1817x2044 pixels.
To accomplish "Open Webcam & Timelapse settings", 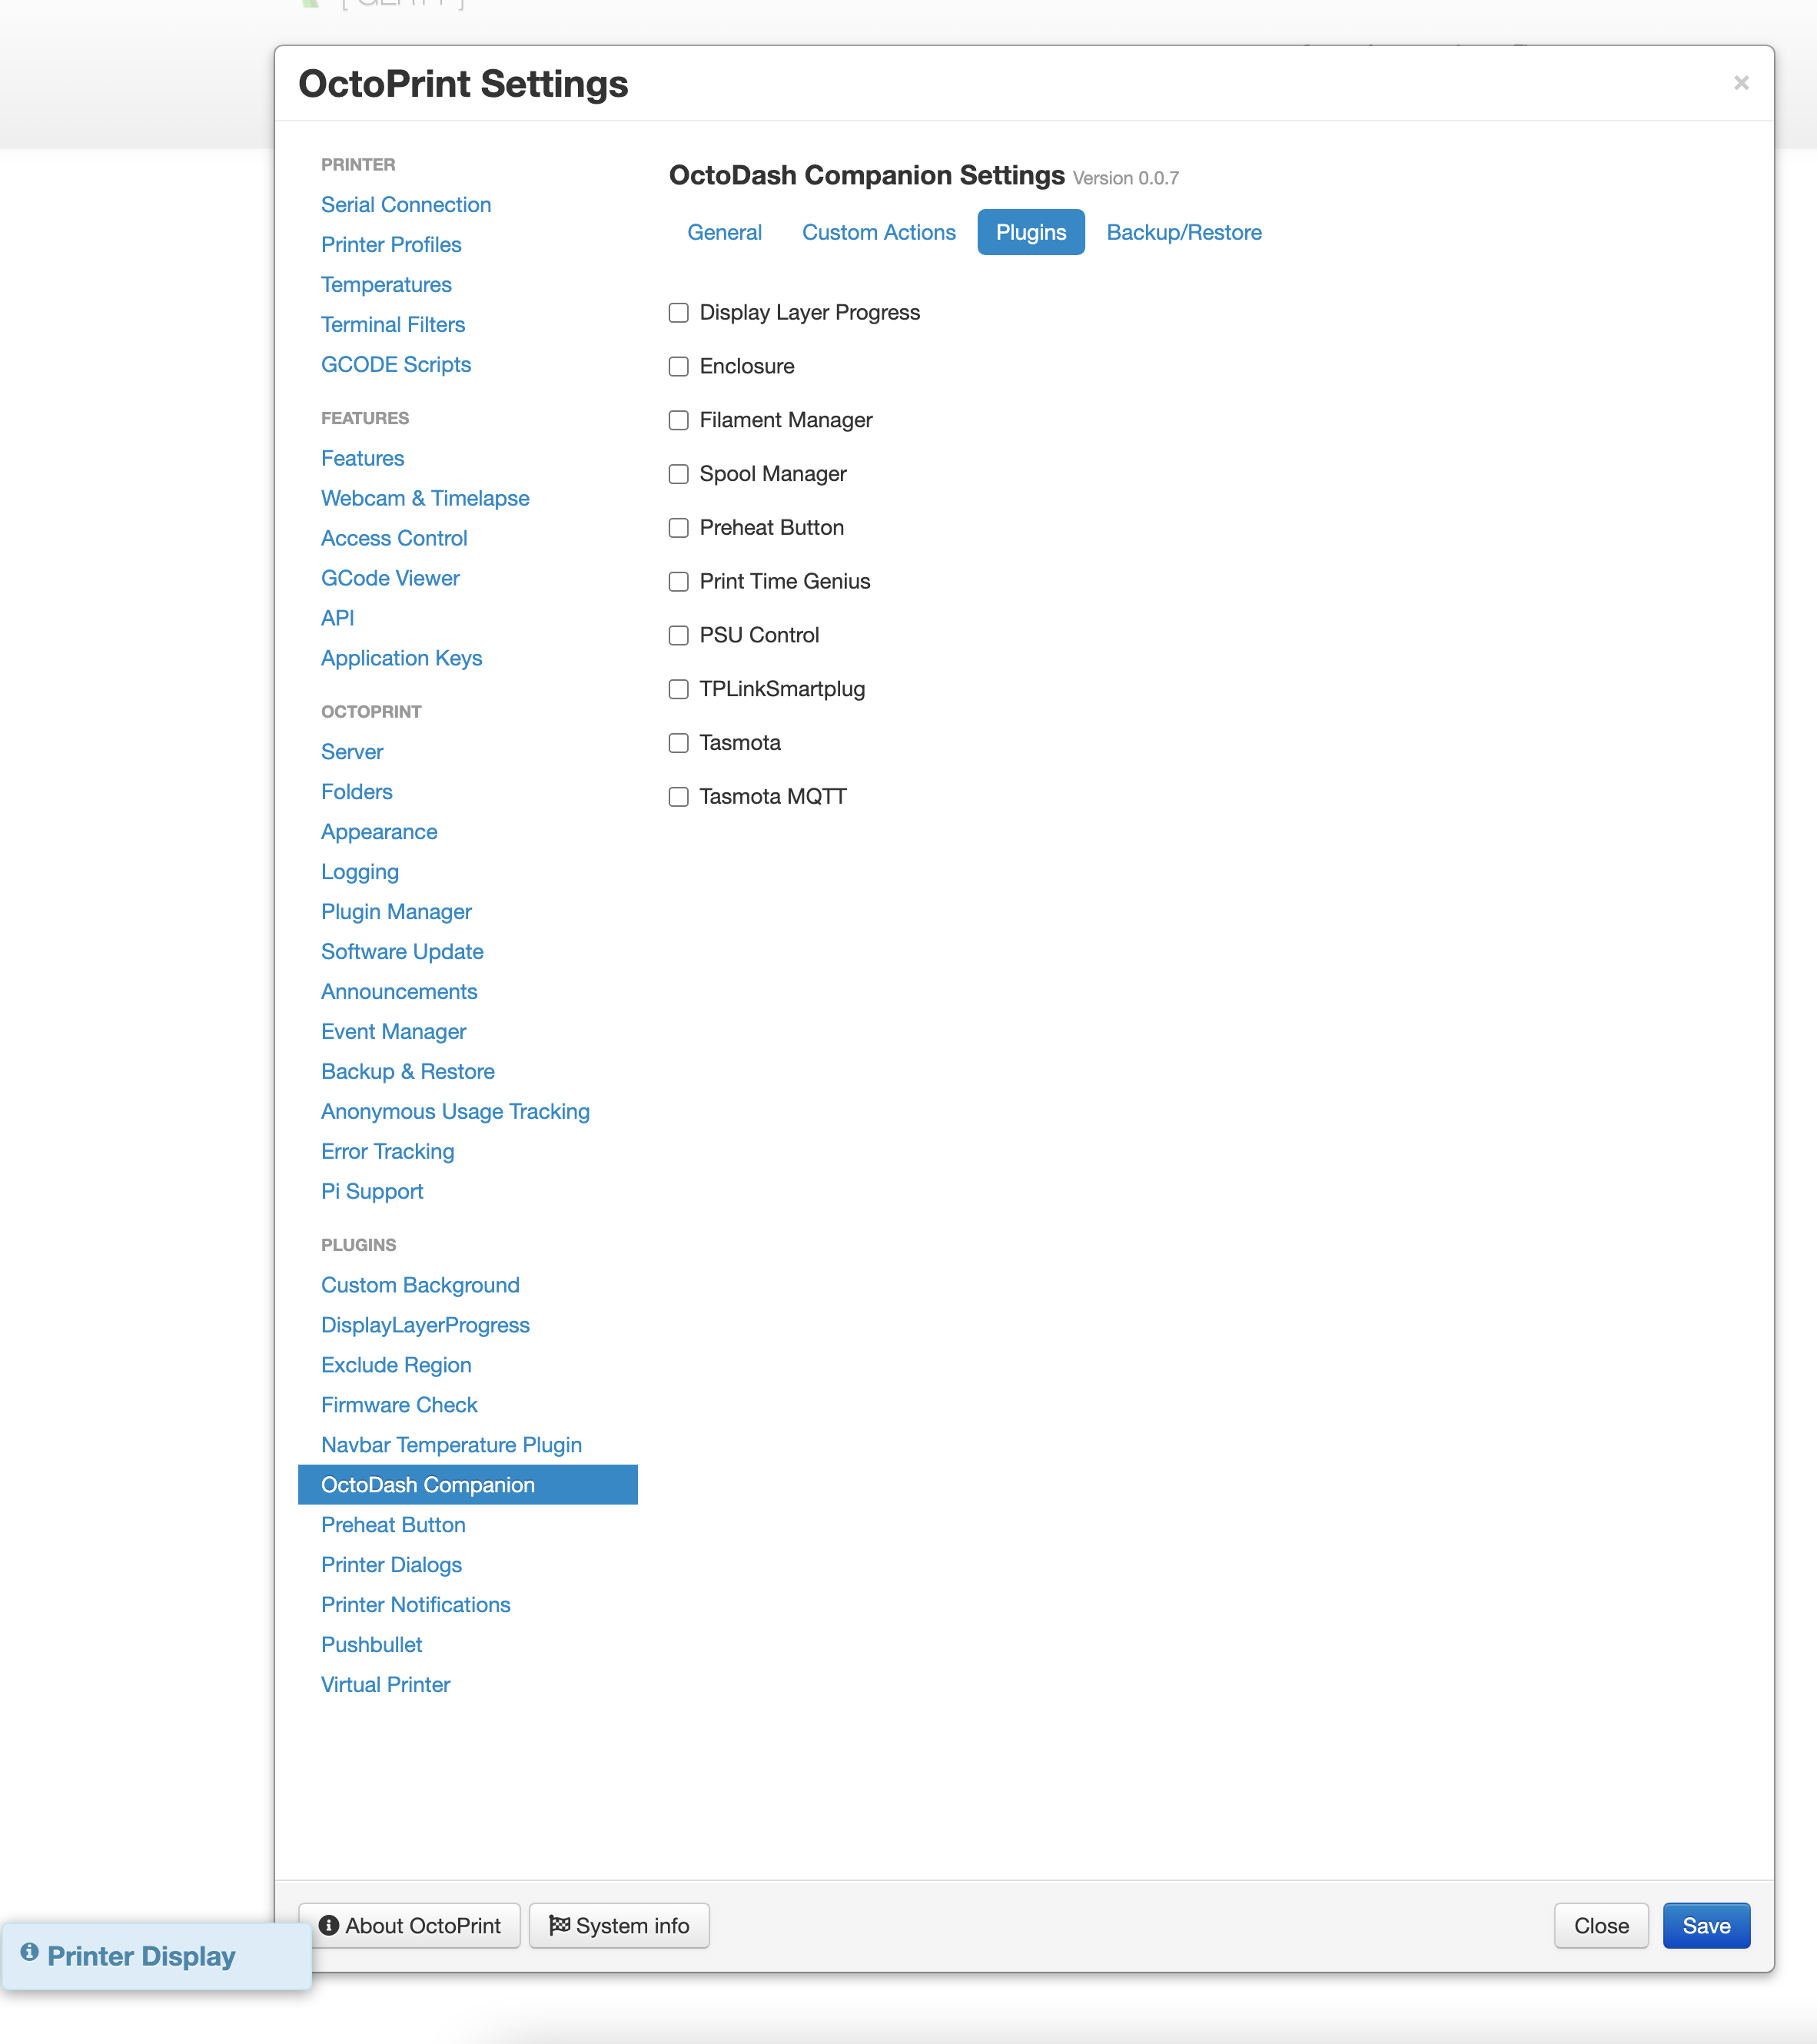I will click(425, 498).
